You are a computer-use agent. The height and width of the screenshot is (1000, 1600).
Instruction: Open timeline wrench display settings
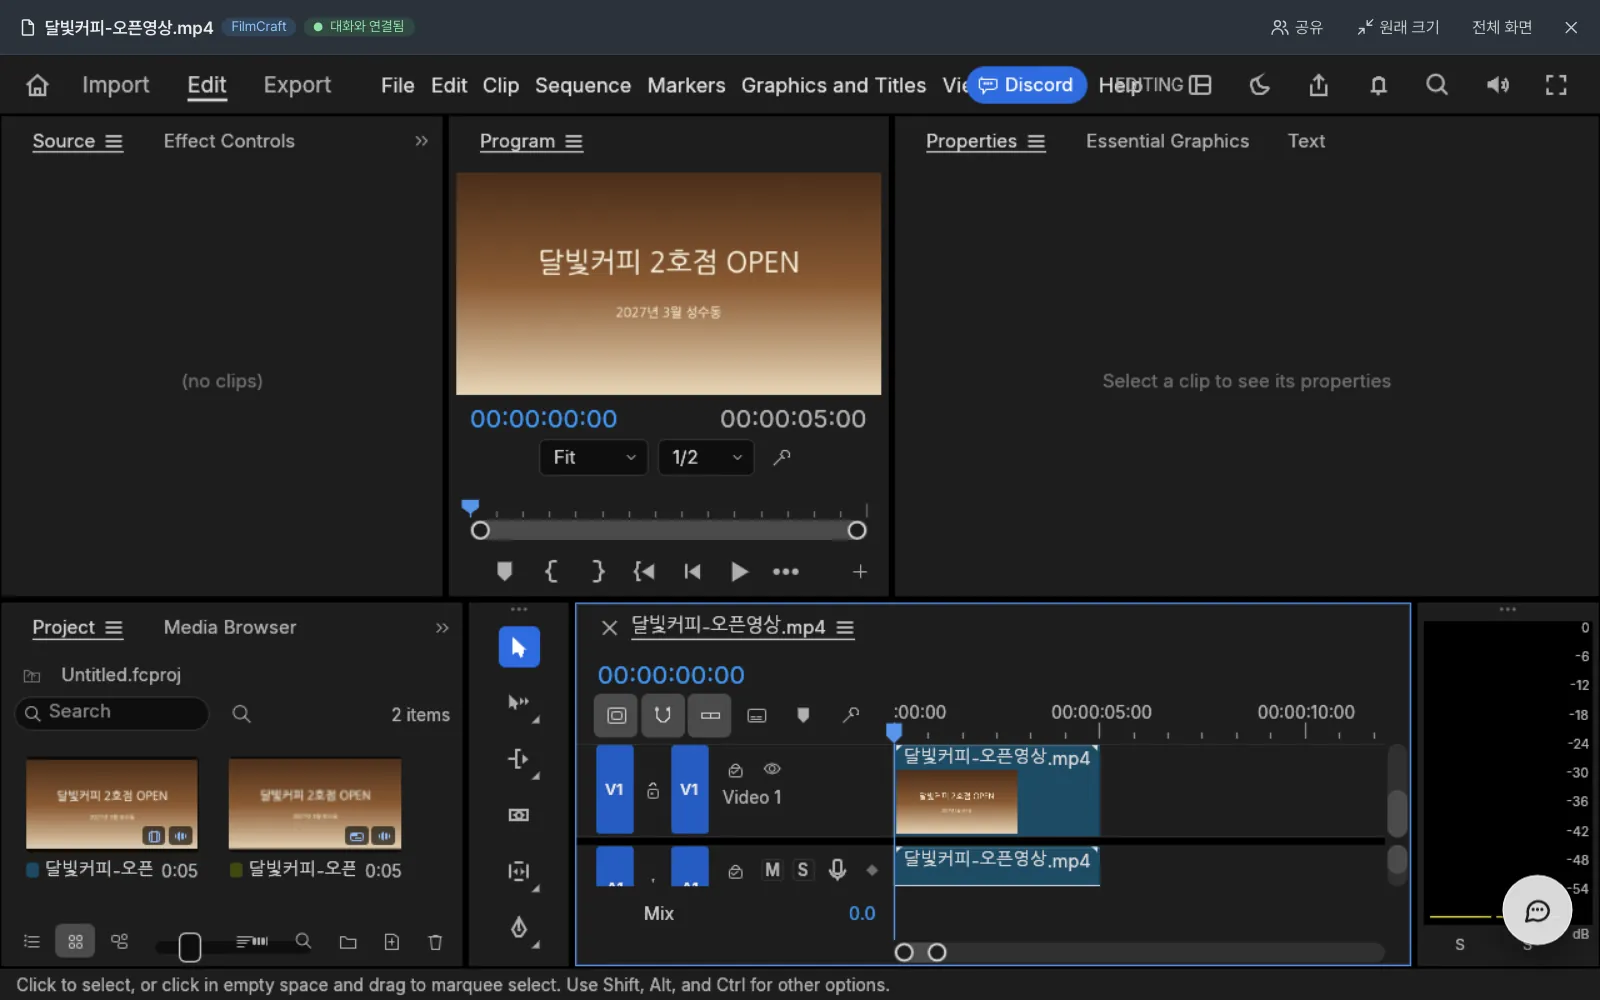pos(851,715)
